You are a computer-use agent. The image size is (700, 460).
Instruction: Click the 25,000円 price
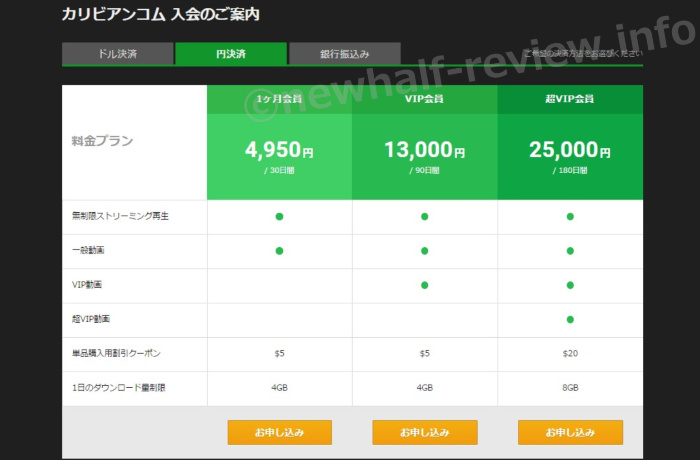click(570, 150)
